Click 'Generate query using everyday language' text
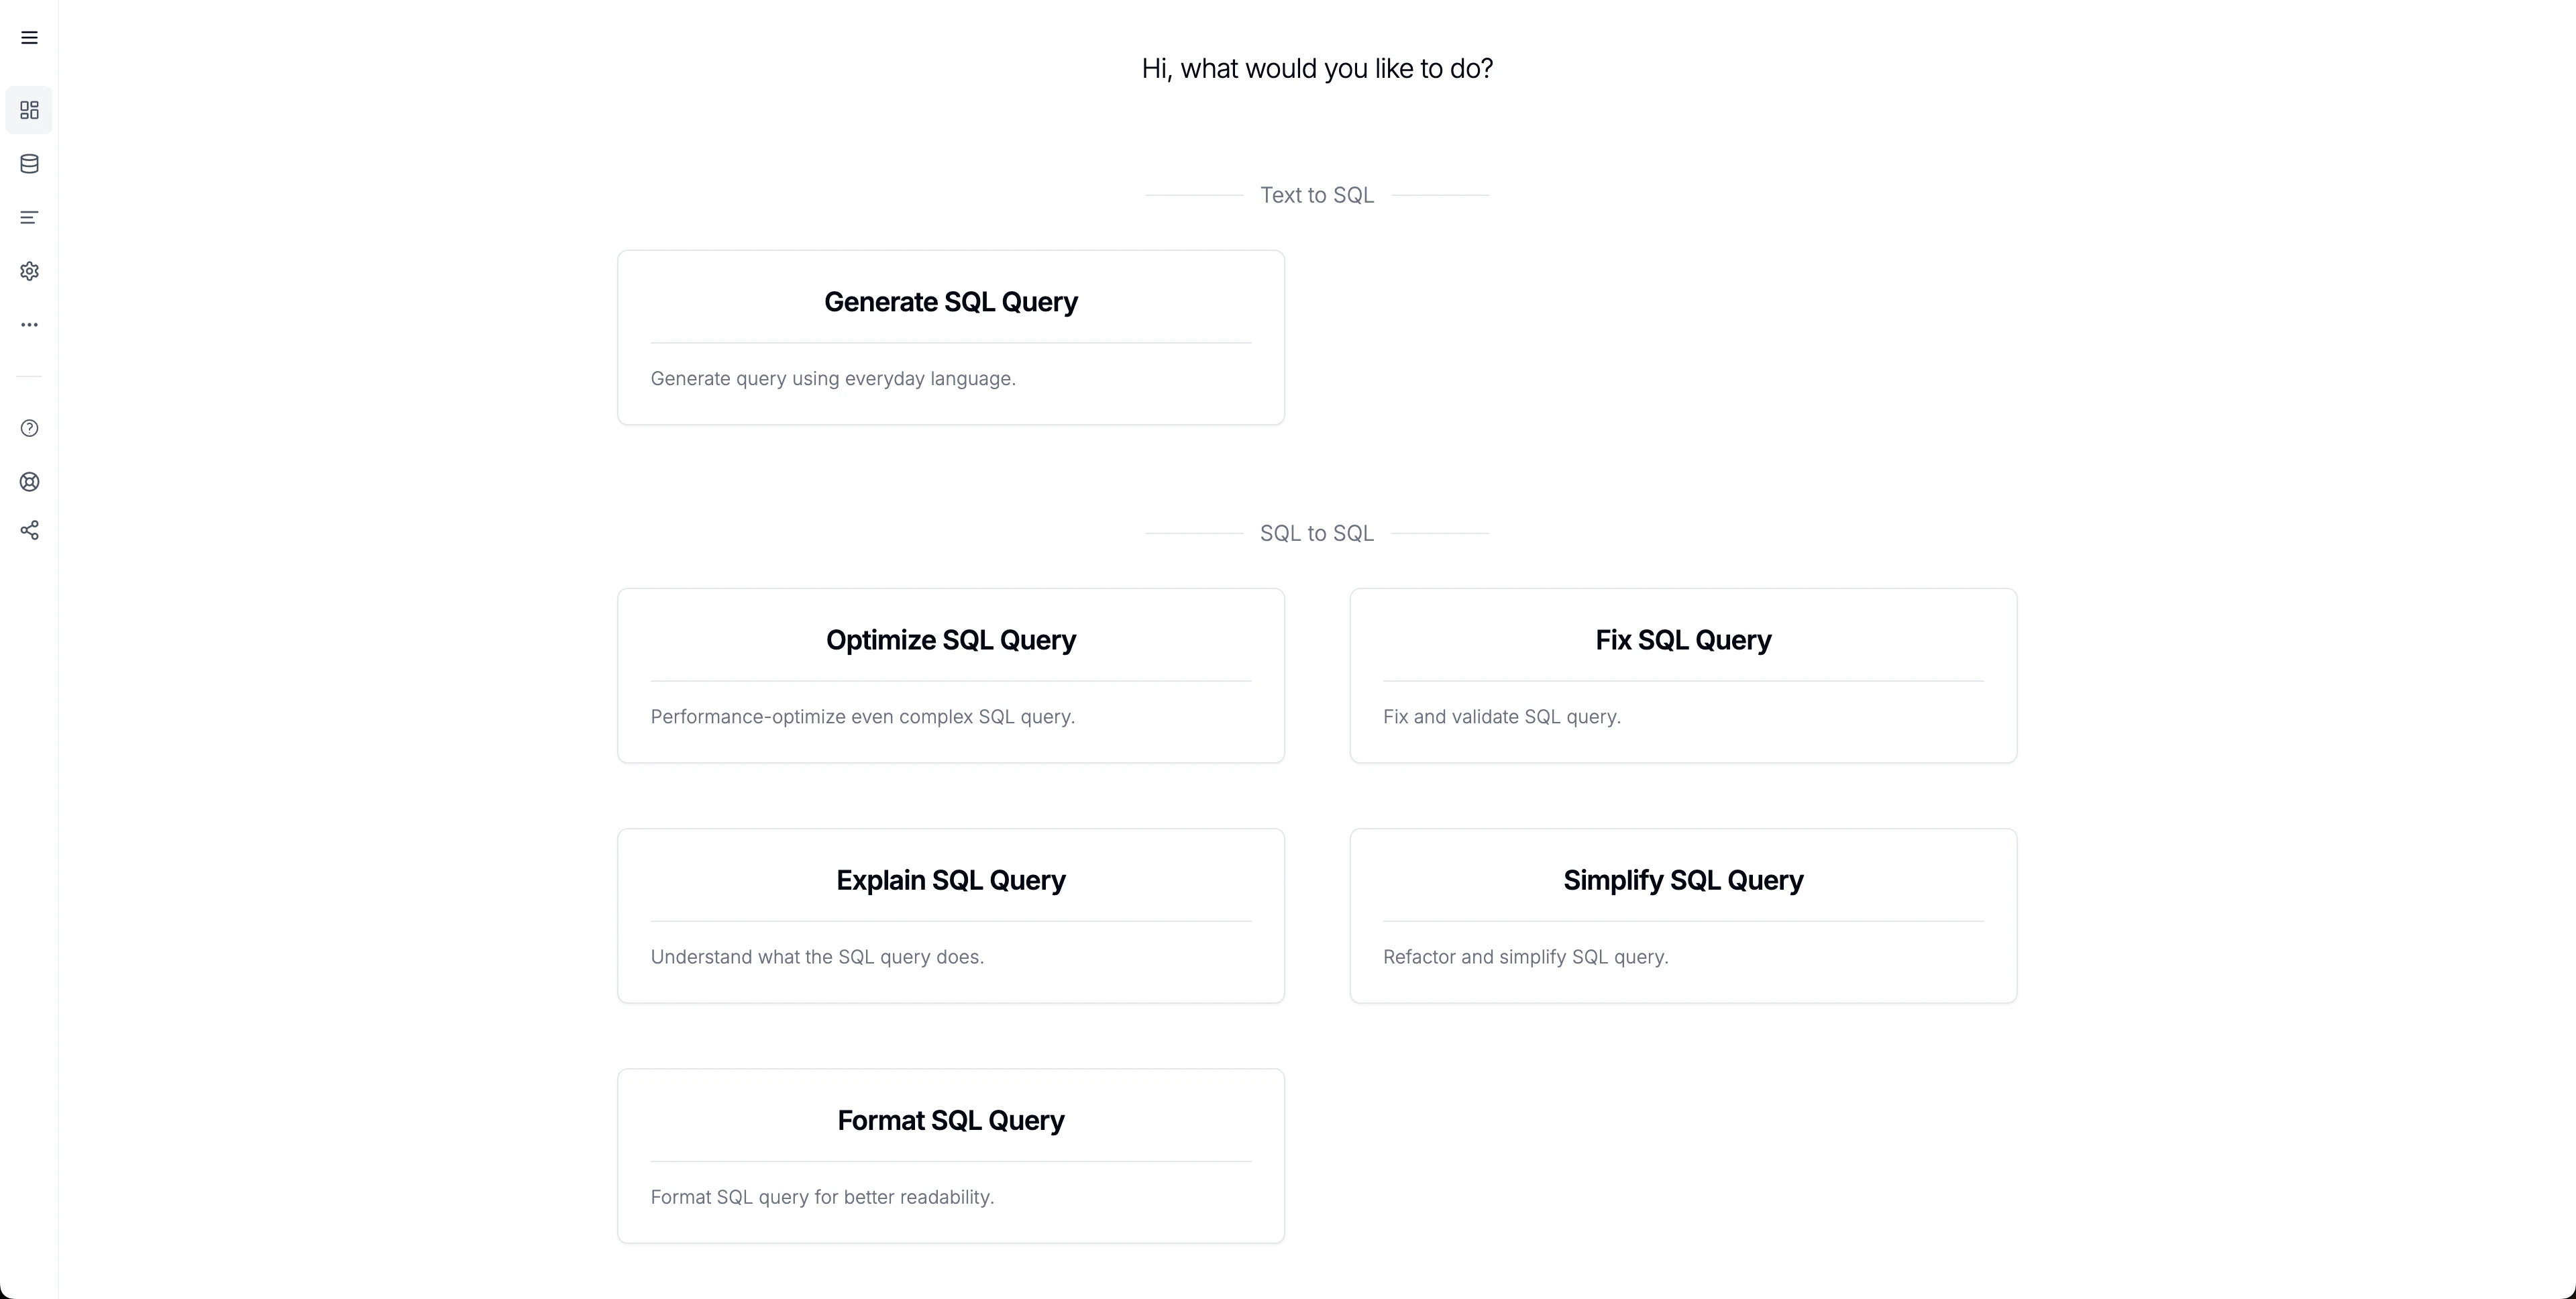 pos(832,379)
